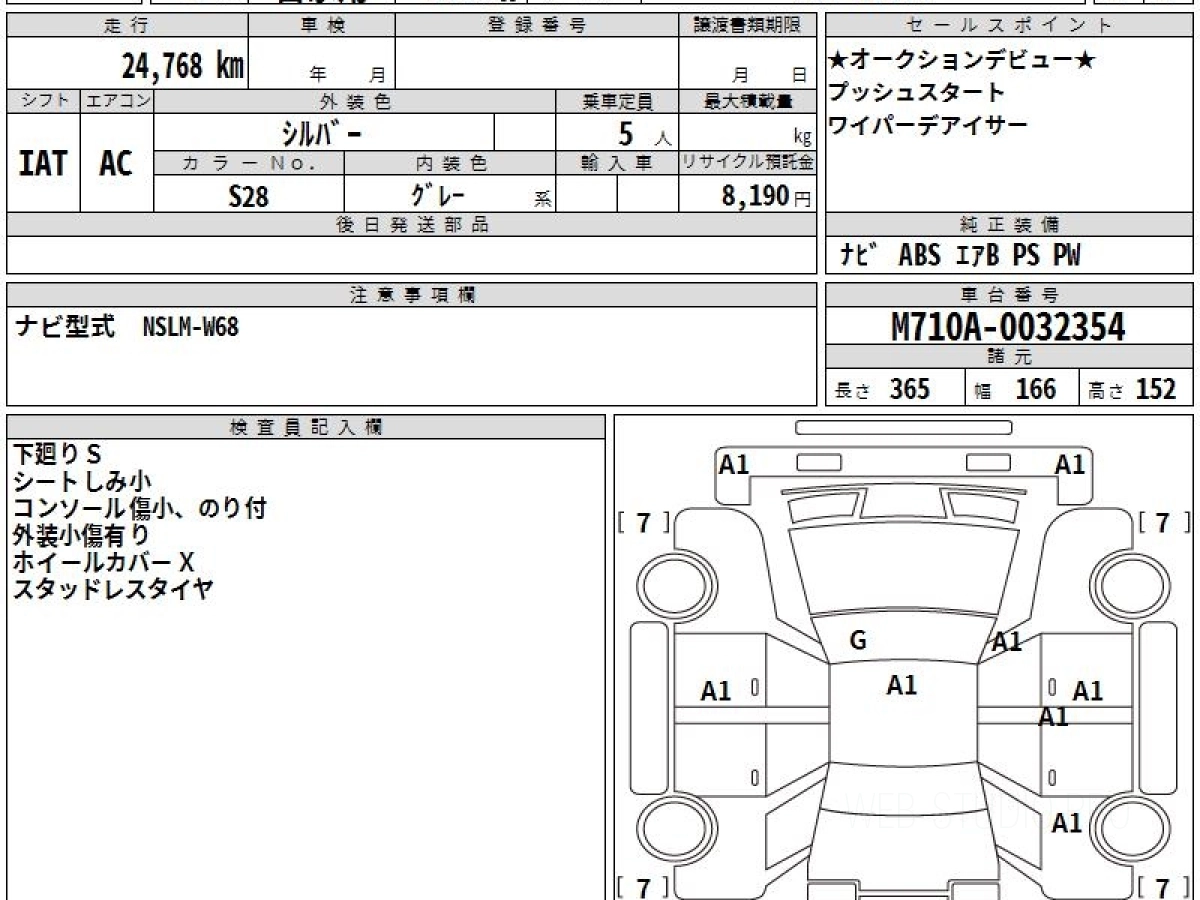Select the ABS equipment entry
1200x900 pixels.
(x=919, y=256)
